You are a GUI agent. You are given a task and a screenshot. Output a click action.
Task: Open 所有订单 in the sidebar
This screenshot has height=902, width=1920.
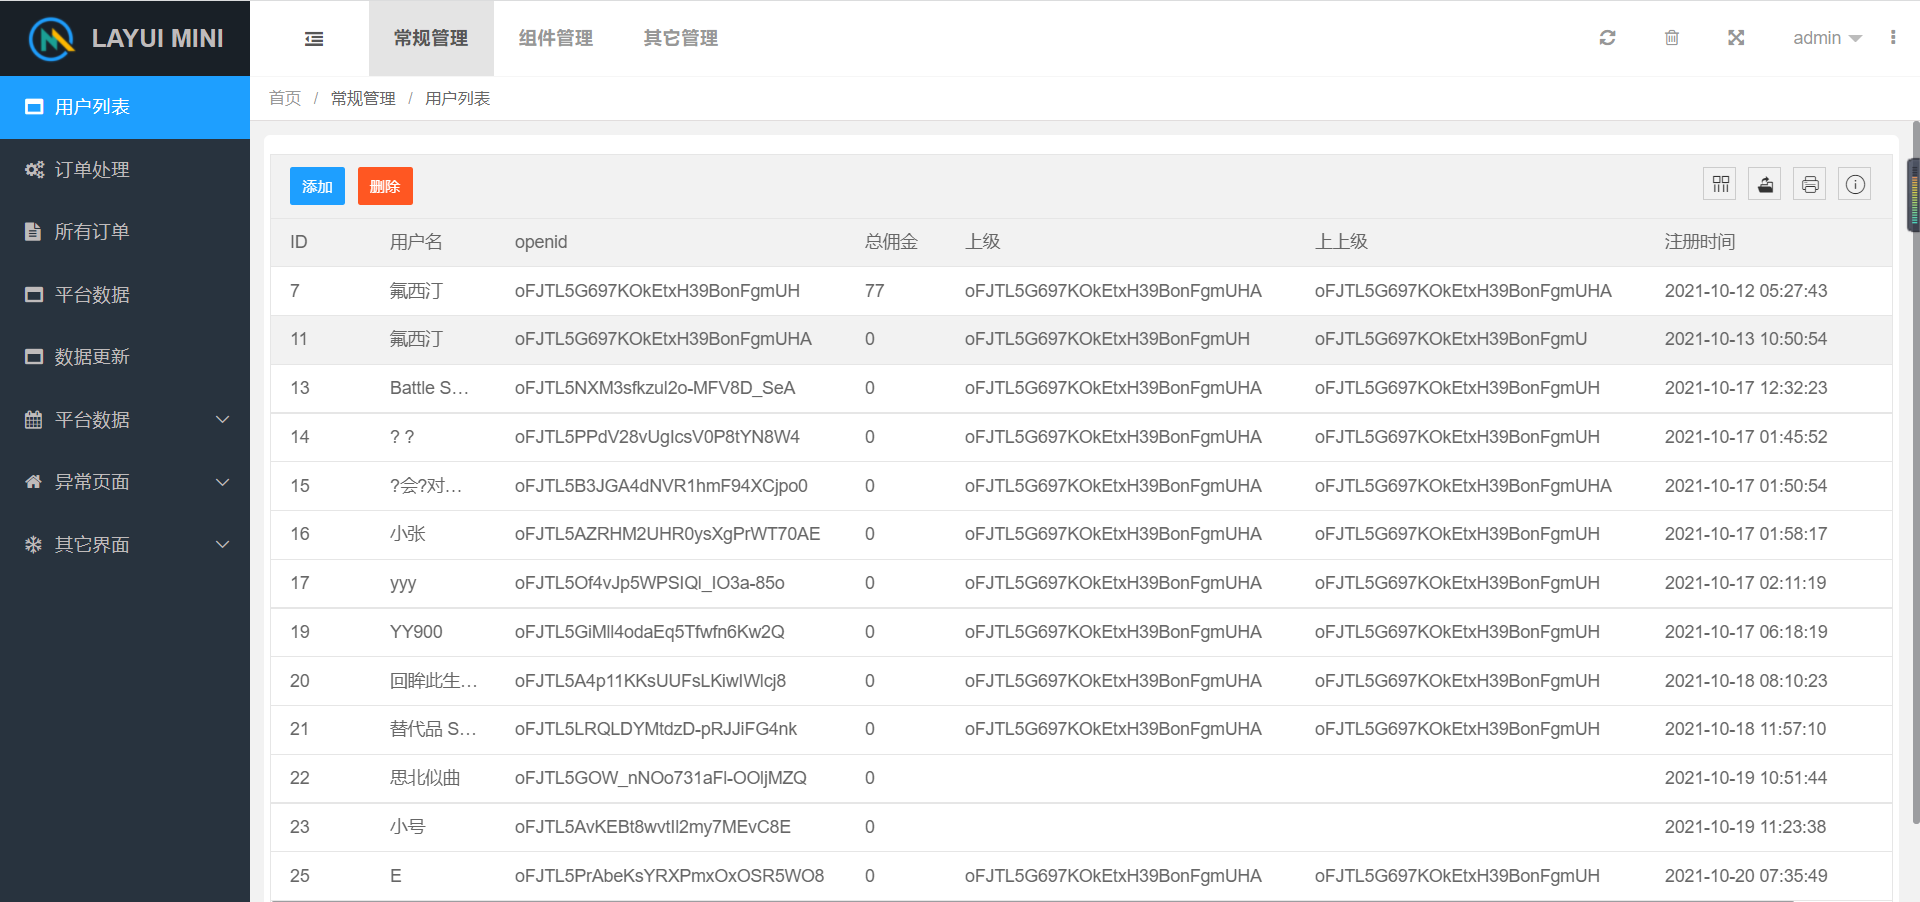point(125,232)
